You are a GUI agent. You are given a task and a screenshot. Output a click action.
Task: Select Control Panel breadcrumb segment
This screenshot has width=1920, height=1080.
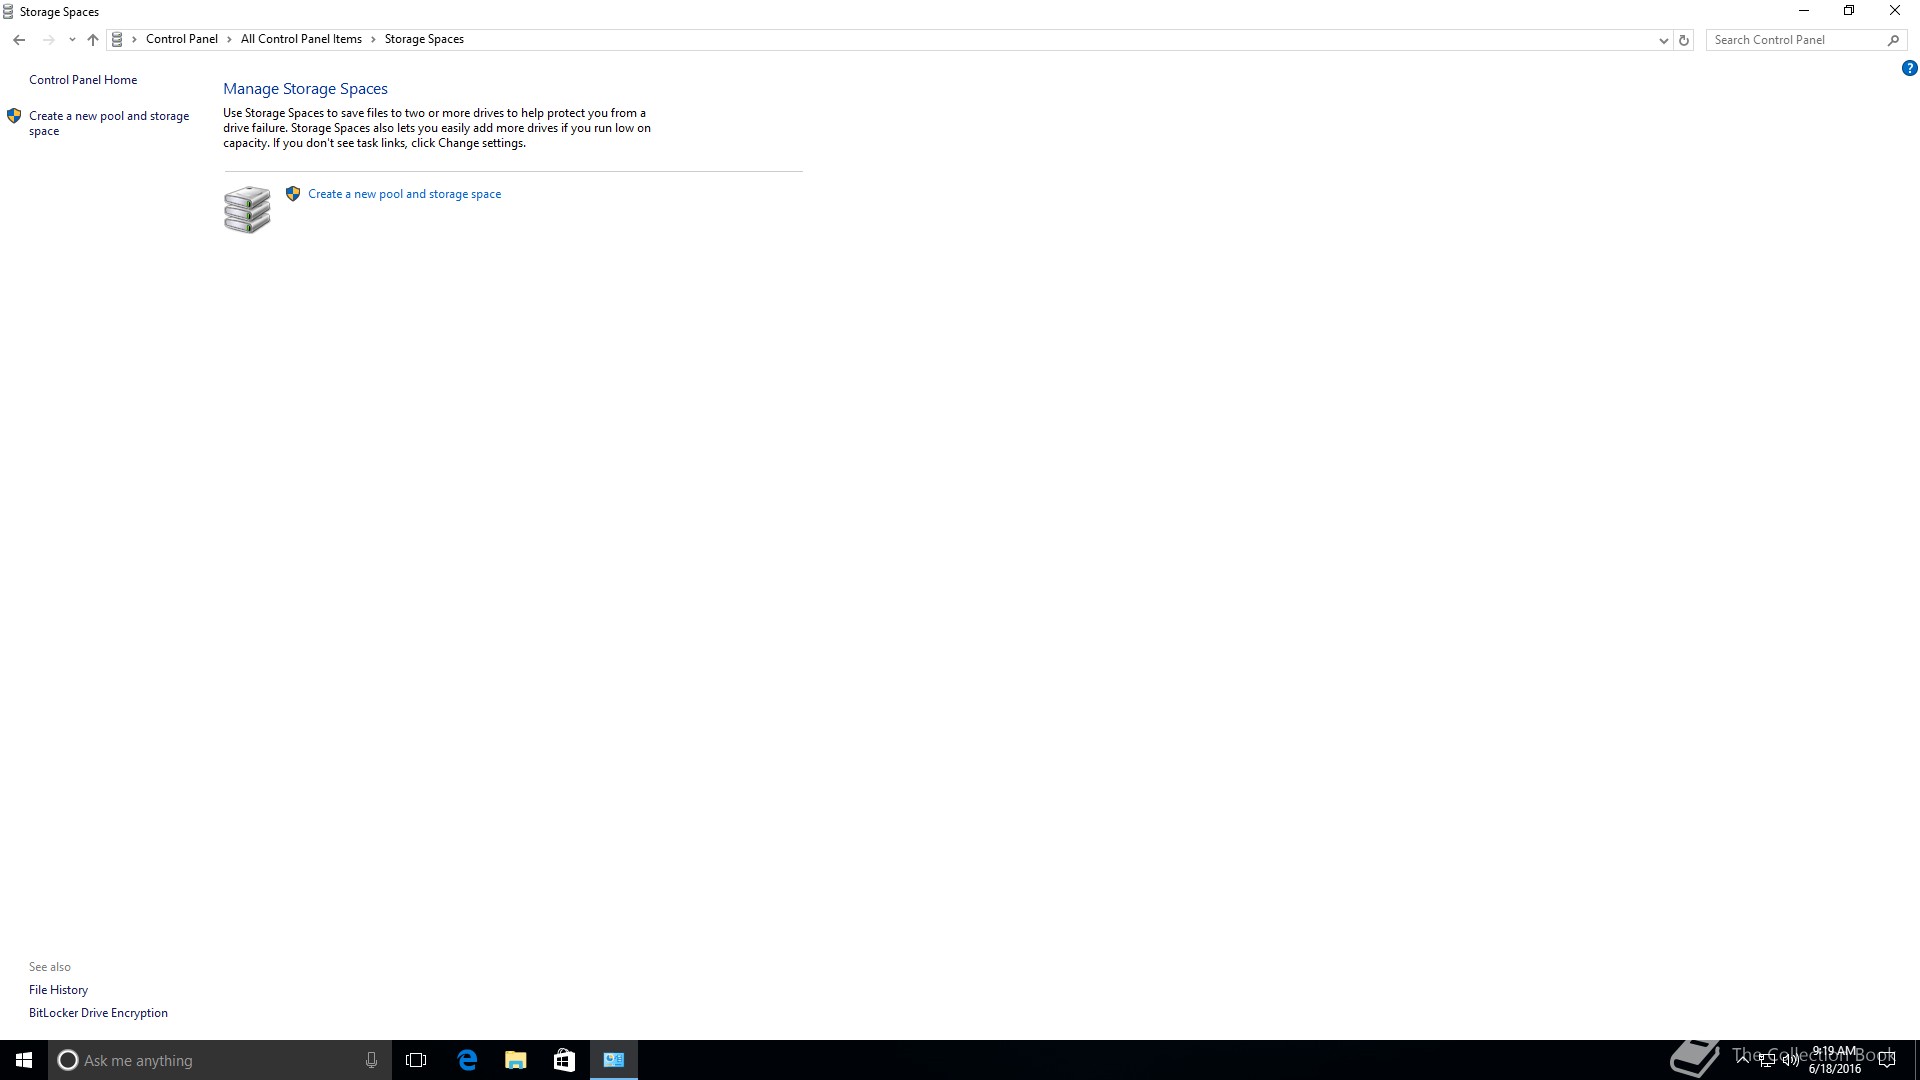[x=181, y=39]
